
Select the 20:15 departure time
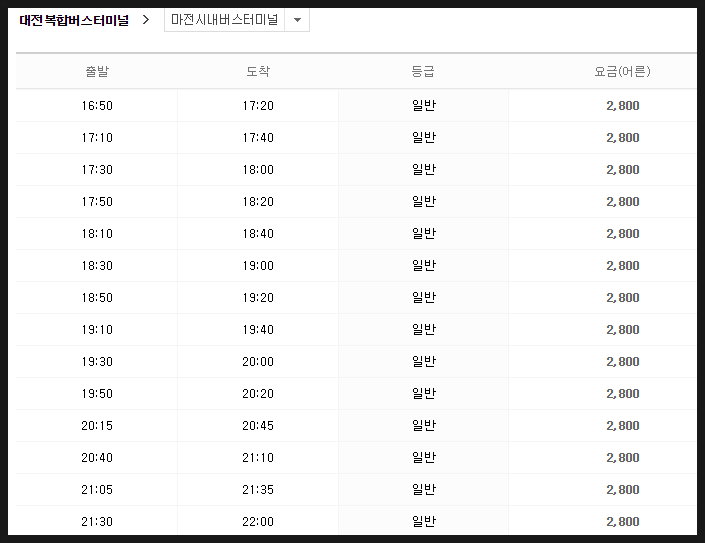(97, 426)
